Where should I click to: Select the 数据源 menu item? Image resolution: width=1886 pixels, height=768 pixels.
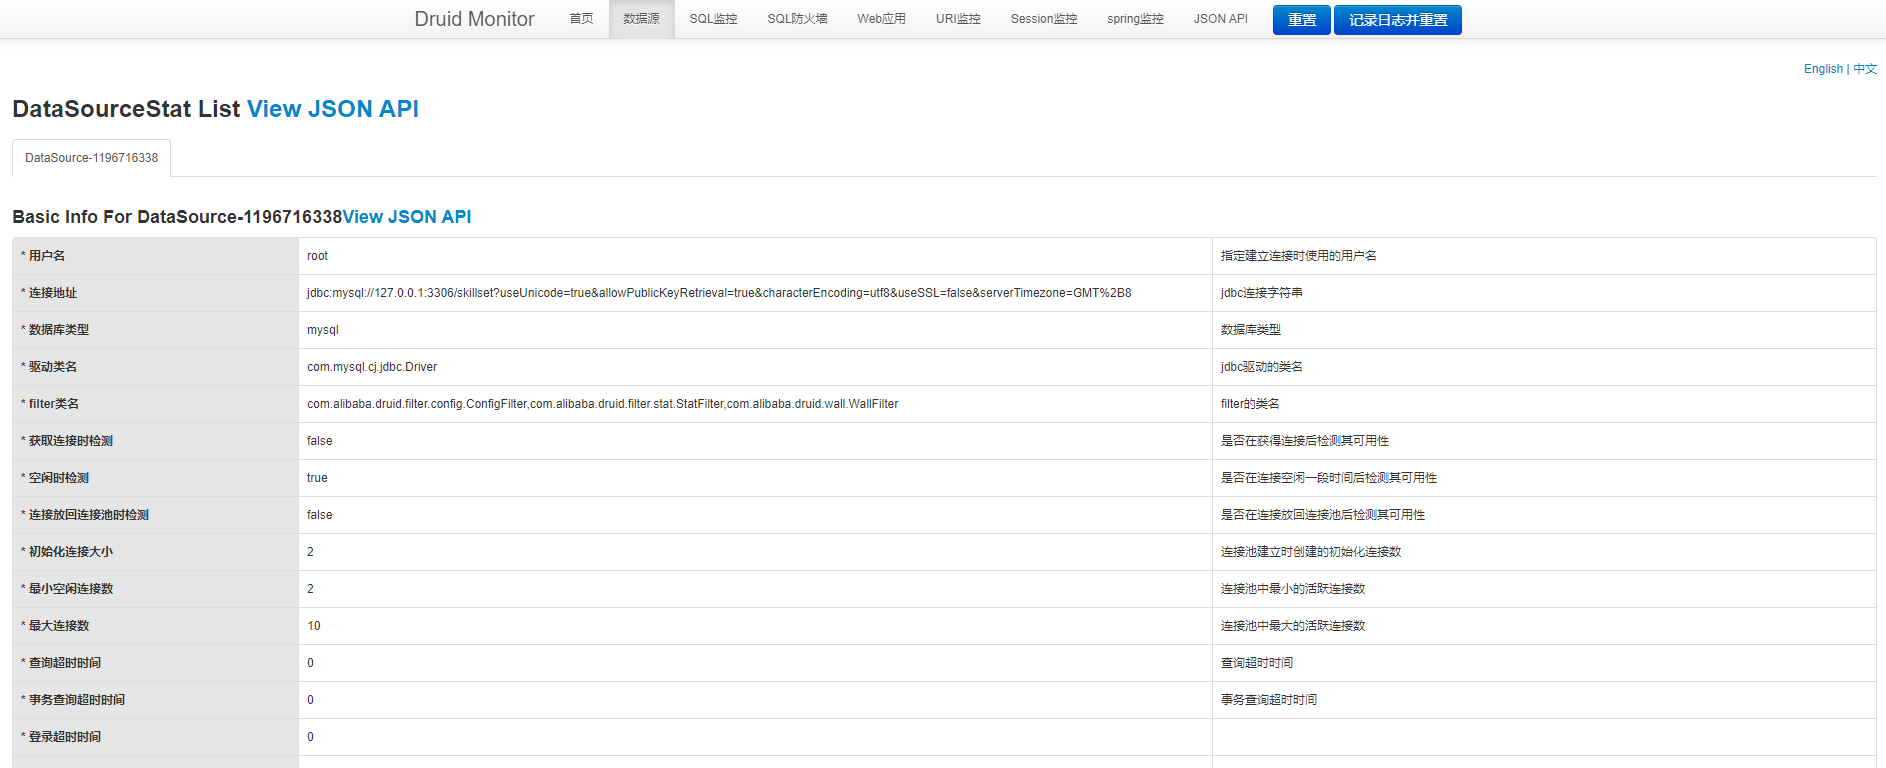[x=641, y=19]
